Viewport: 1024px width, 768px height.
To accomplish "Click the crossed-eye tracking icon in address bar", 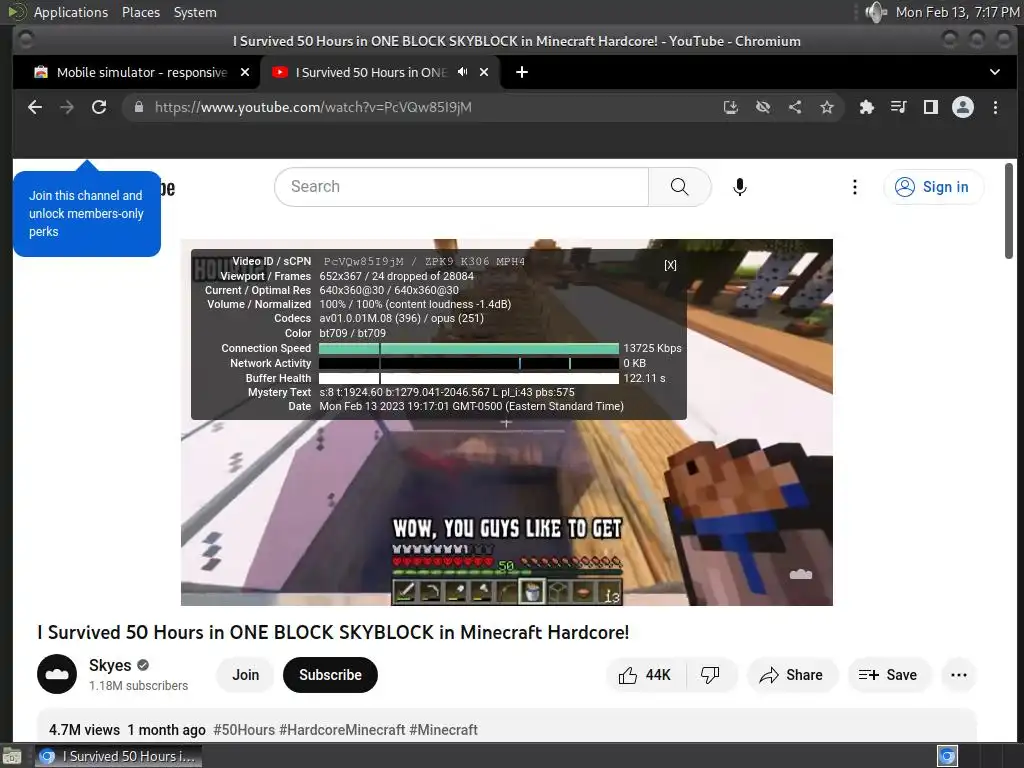I will (x=763, y=107).
